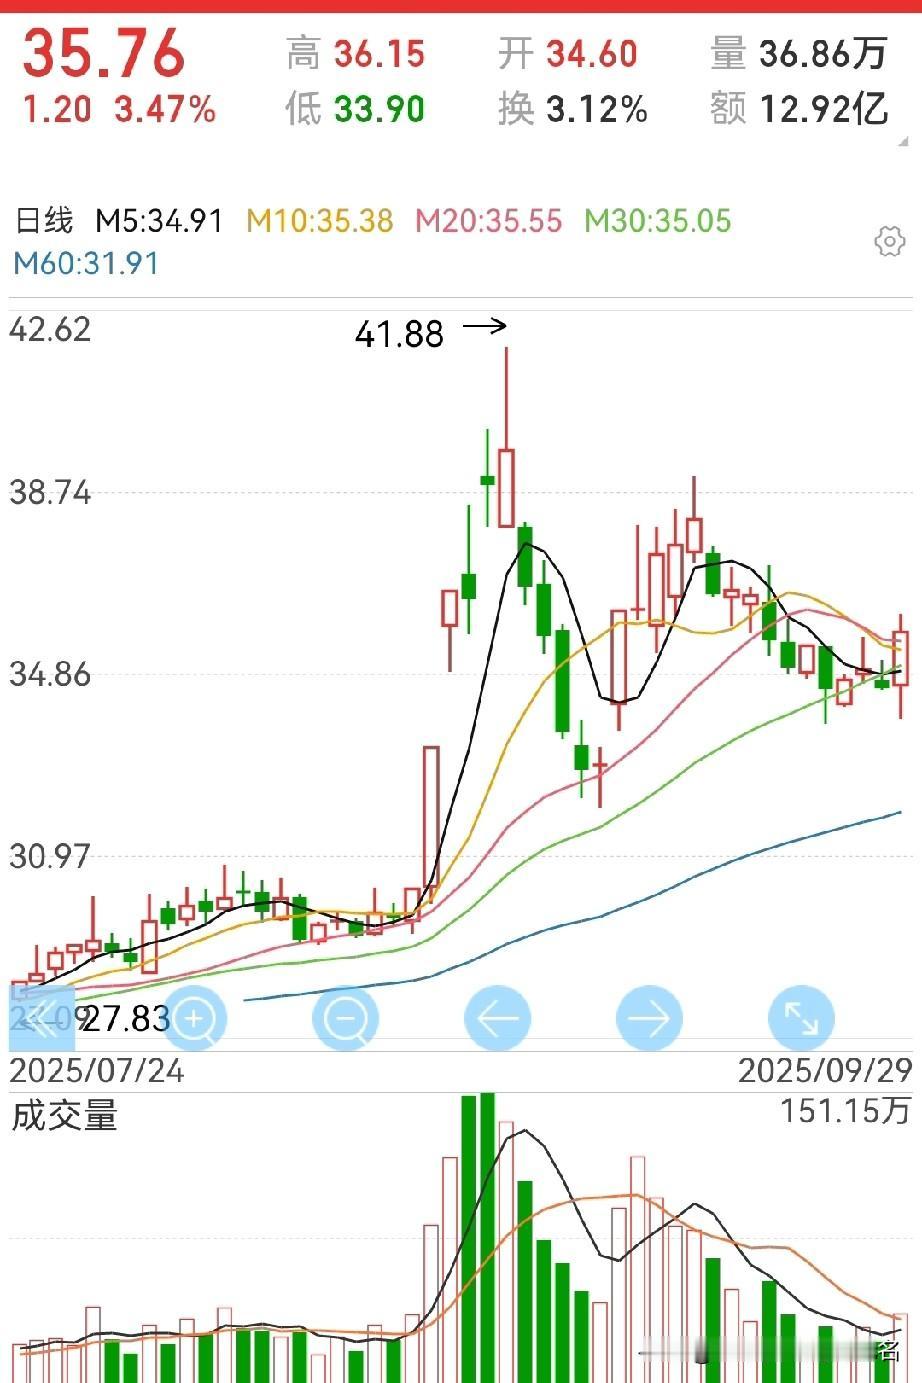The width and height of the screenshot is (922, 1383).
Task: Tap the amount value 12.92亿
Action: pyautogui.click(x=824, y=108)
